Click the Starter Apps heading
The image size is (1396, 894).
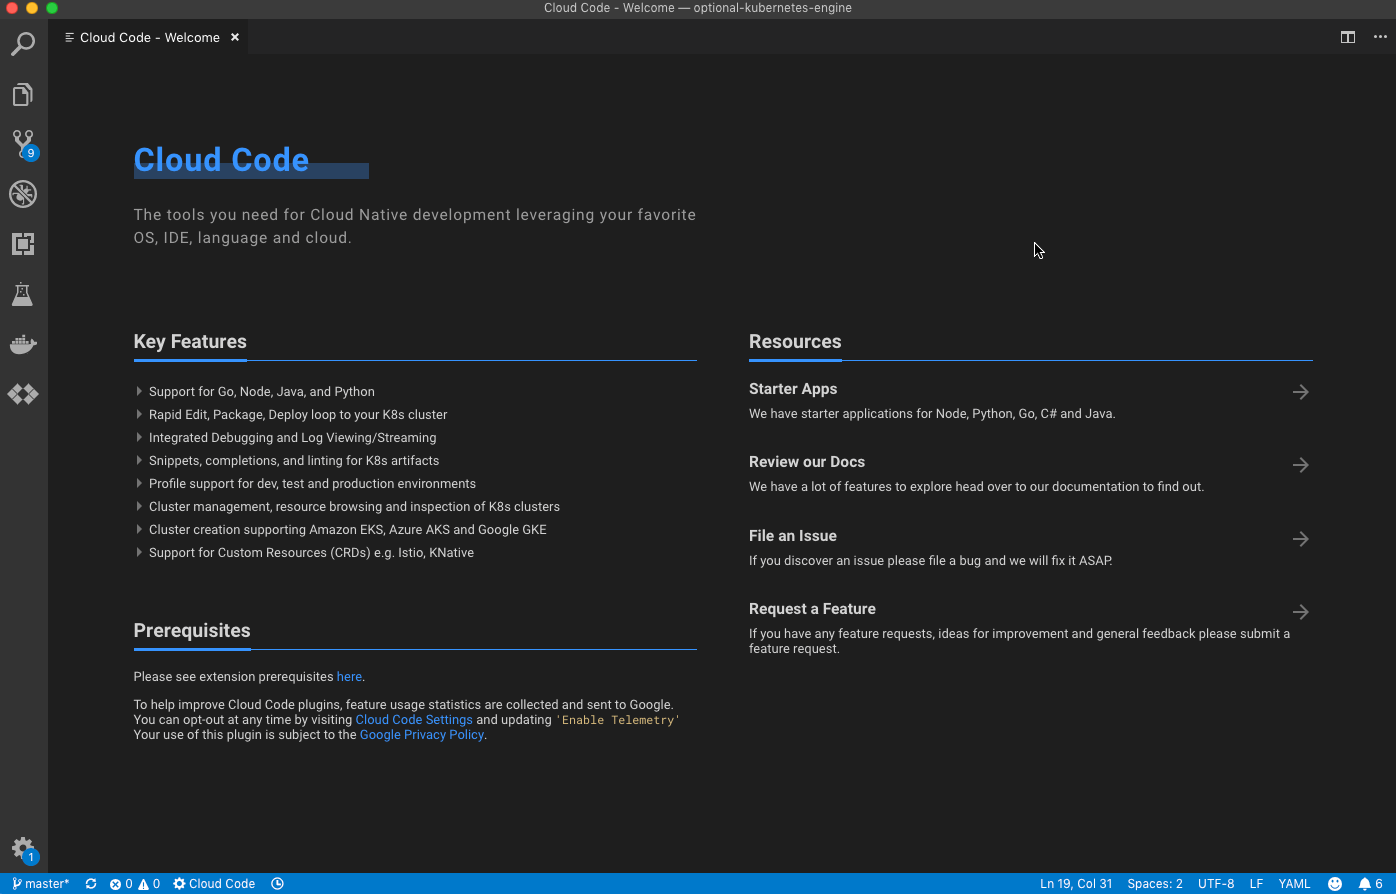(x=793, y=389)
